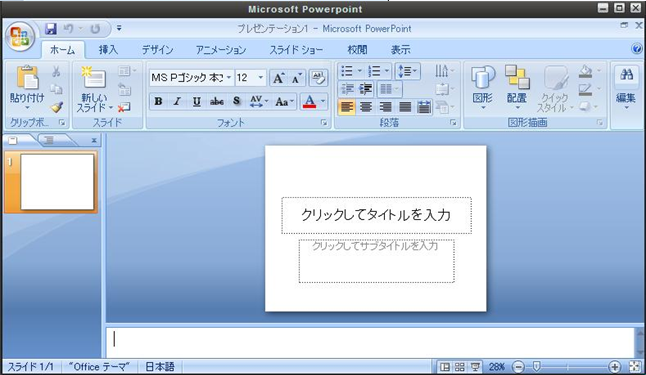Toggle bold formatting
The image size is (646, 375).
(x=158, y=101)
